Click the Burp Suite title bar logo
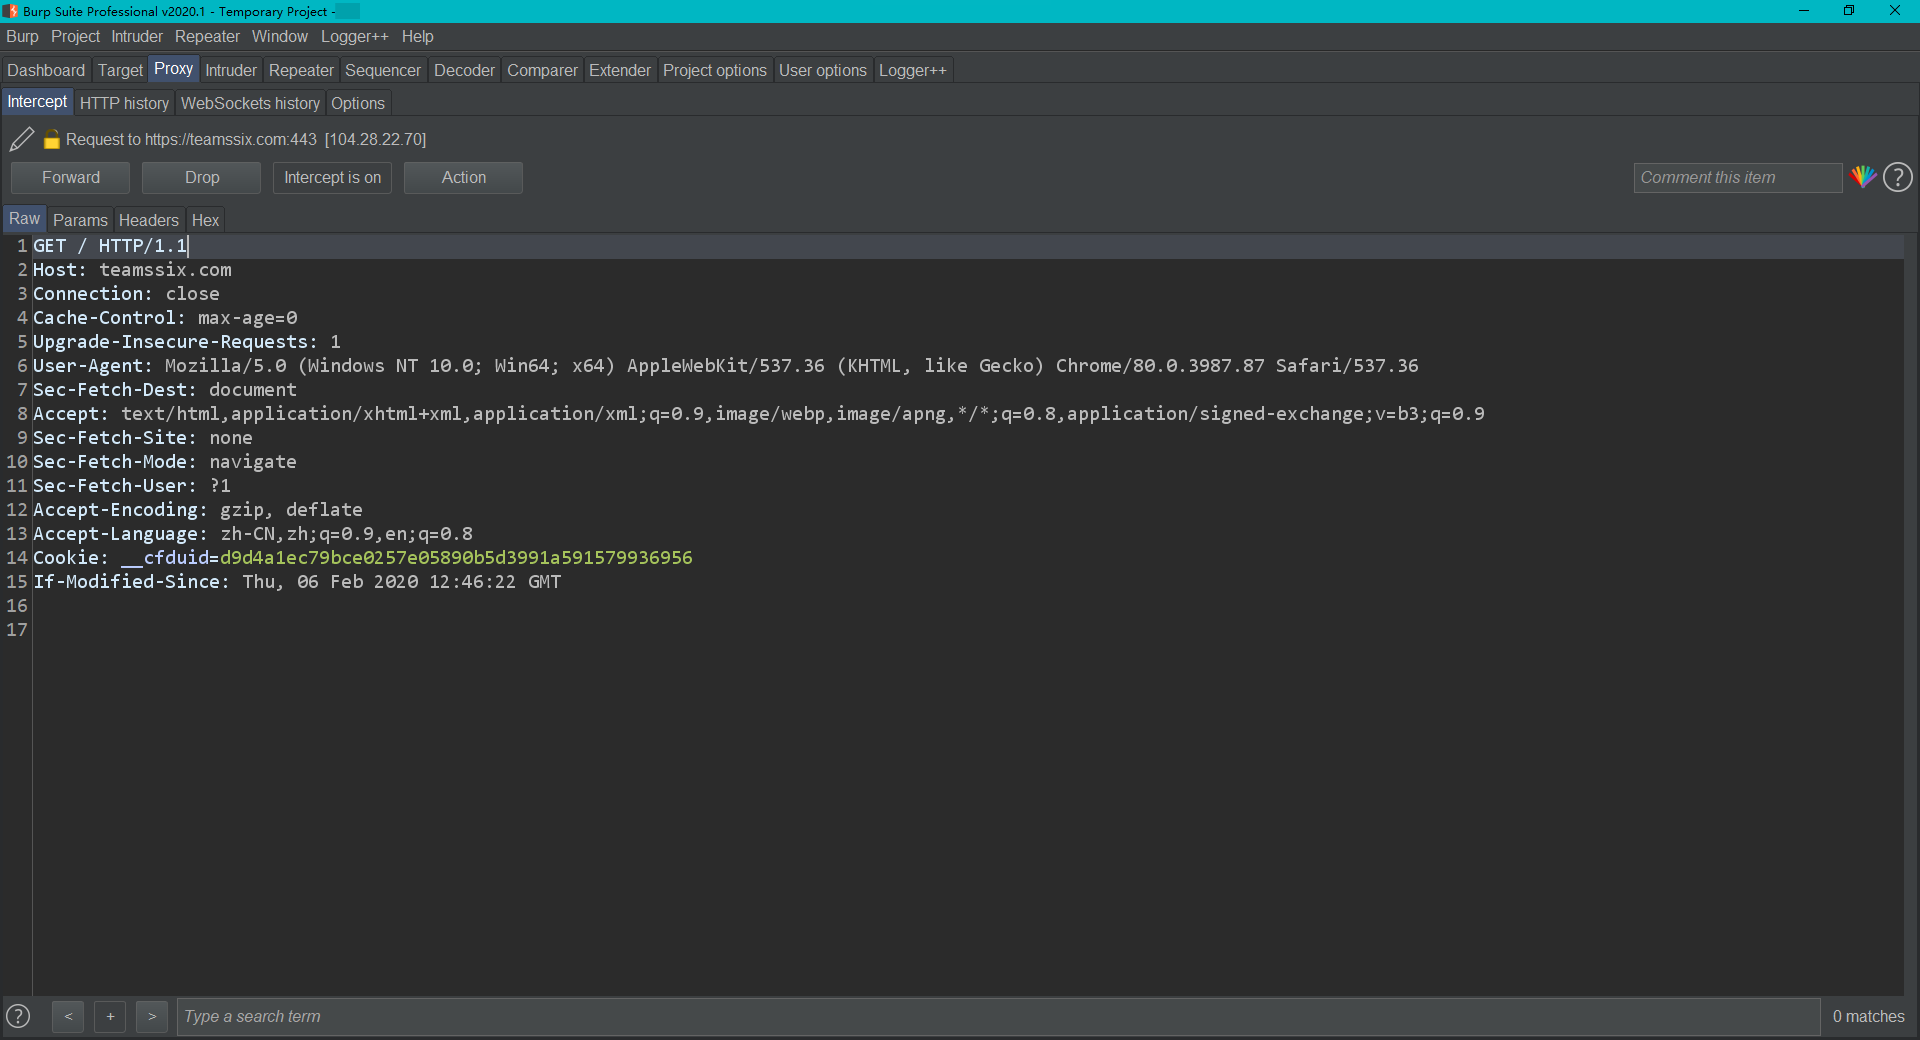The image size is (1920, 1040). click(10, 11)
